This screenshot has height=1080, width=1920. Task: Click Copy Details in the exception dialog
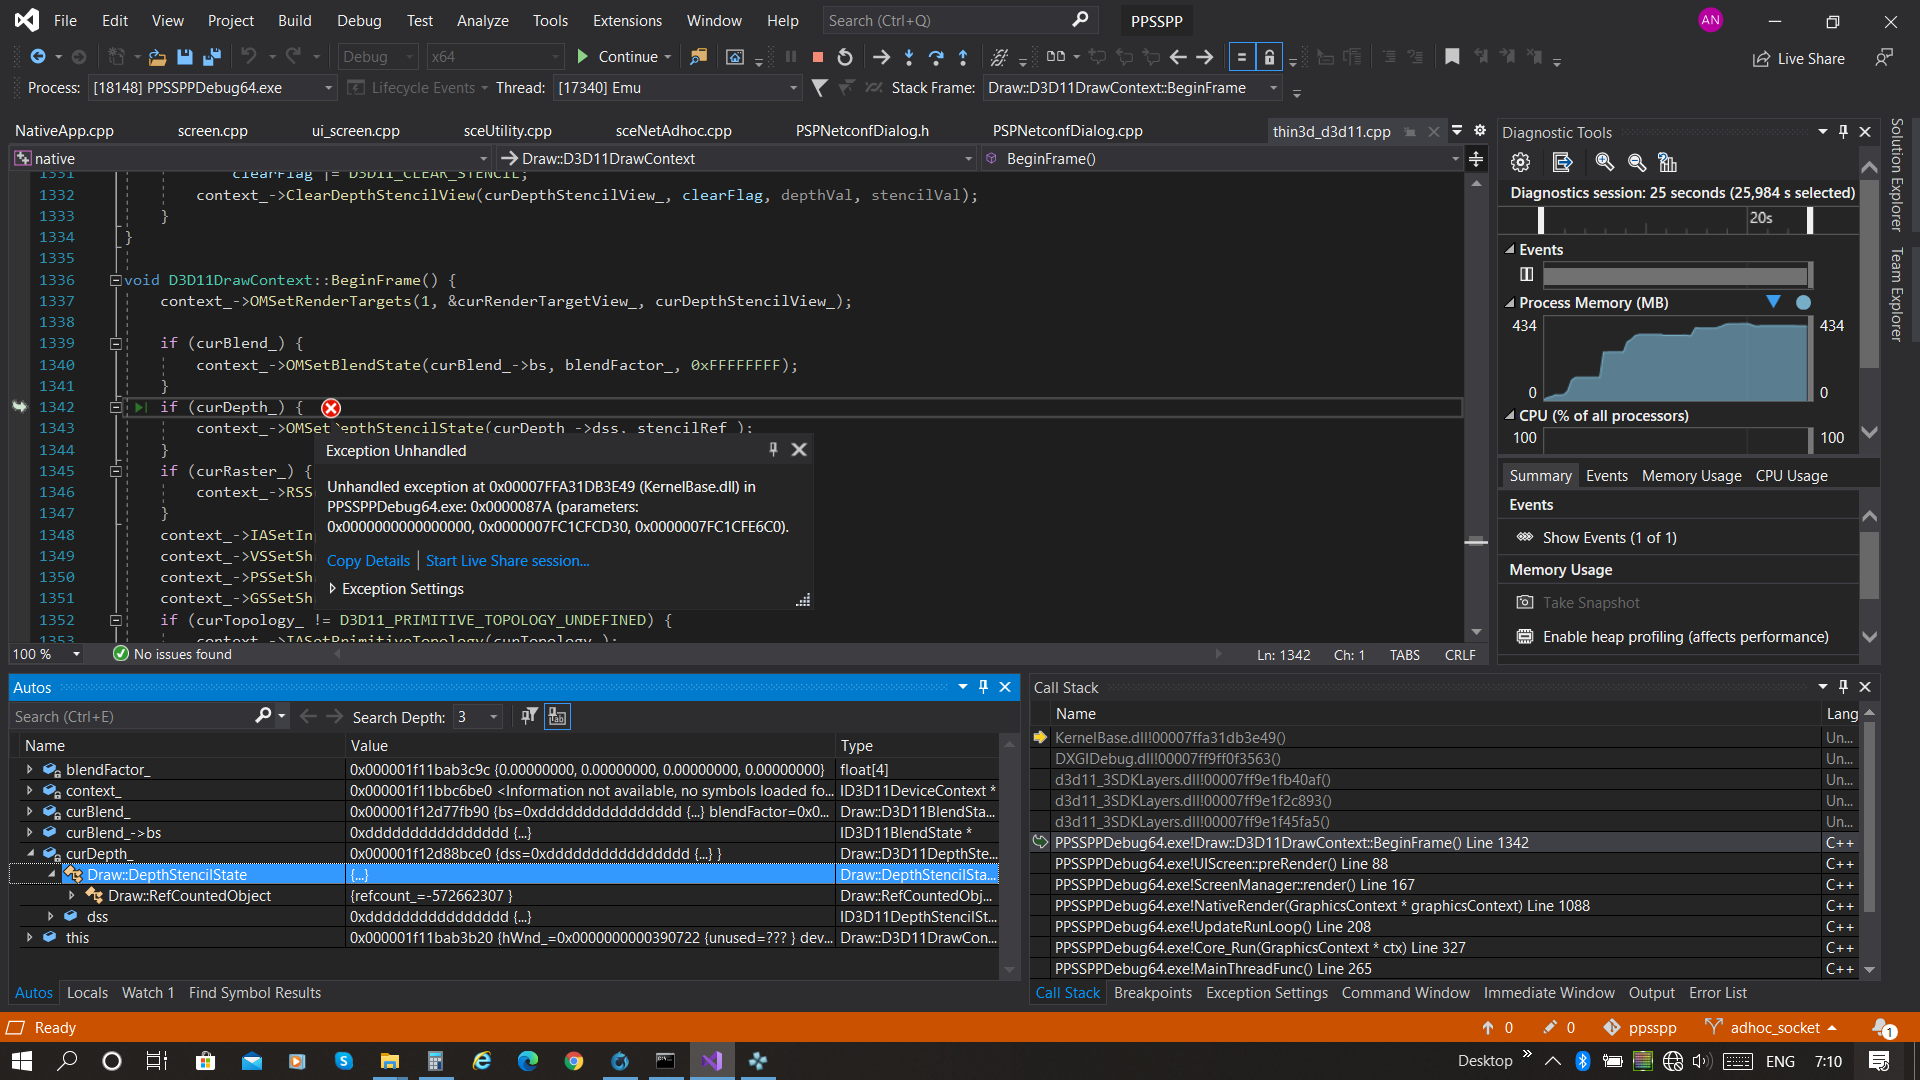(x=368, y=561)
